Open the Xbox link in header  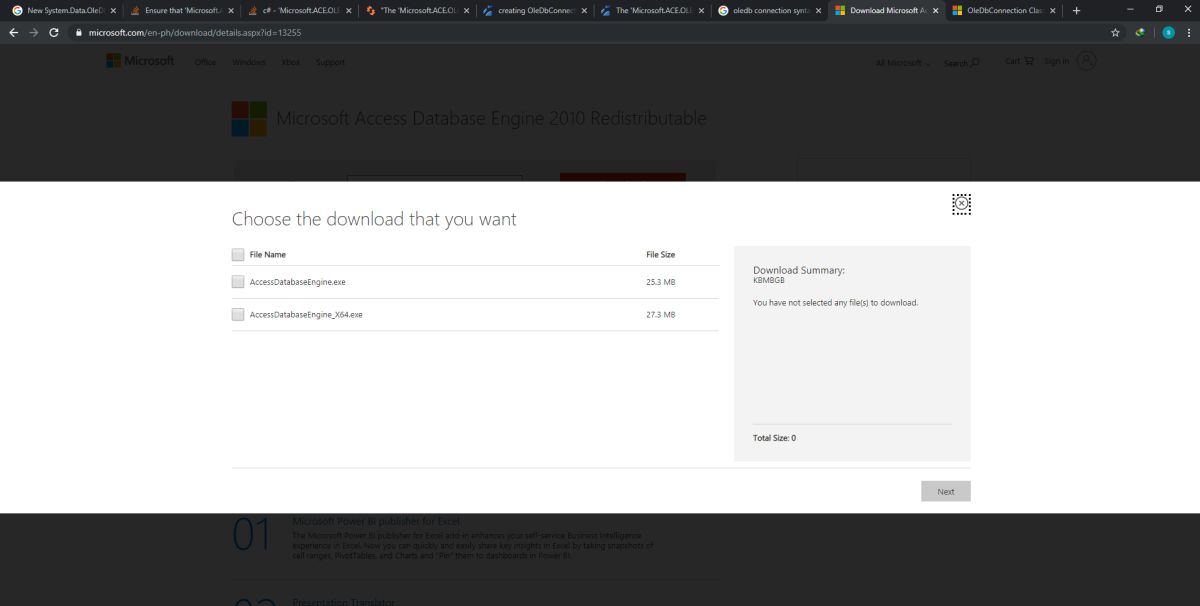pos(291,62)
